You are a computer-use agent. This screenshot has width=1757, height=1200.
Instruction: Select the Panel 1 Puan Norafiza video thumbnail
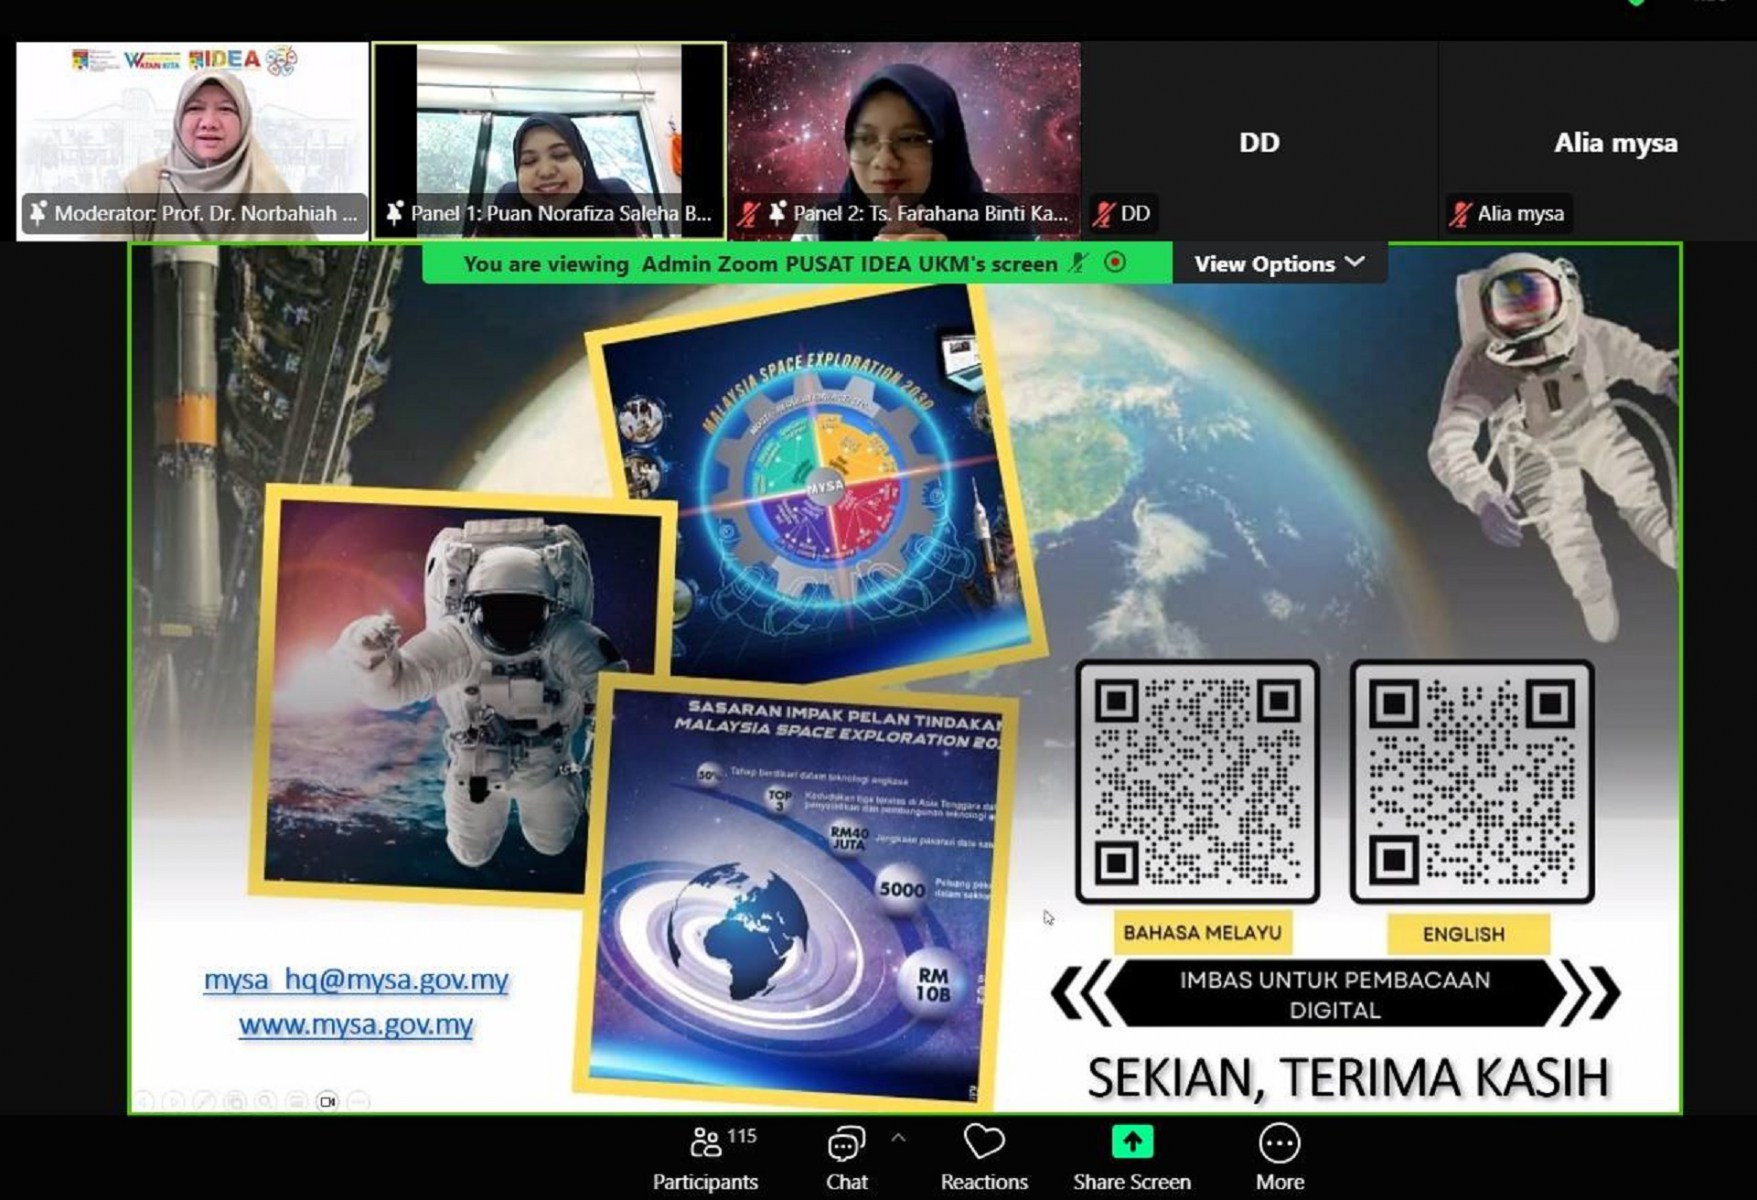(x=549, y=141)
